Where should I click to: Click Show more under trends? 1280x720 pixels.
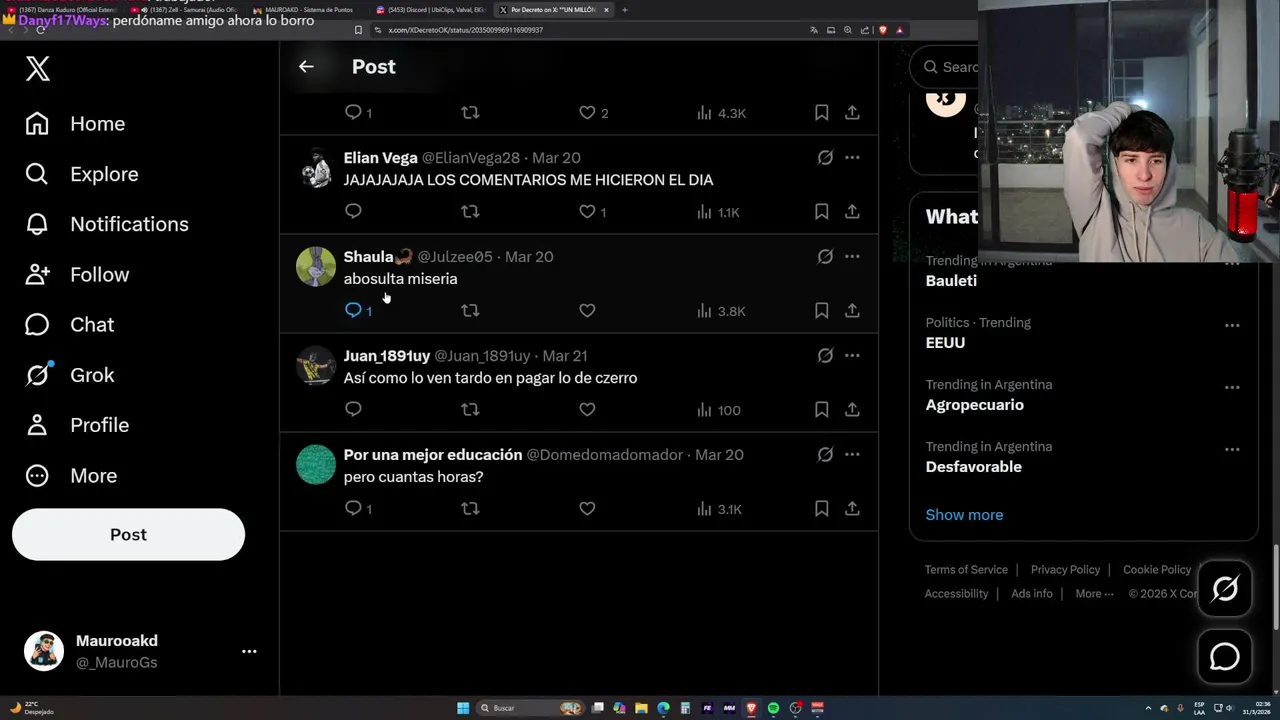coord(964,514)
